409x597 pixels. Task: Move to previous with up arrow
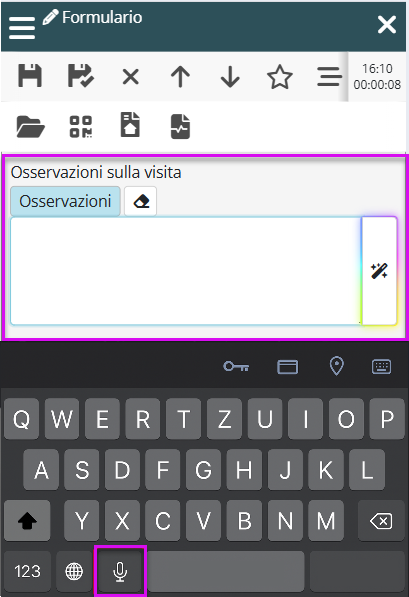click(x=180, y=77)
